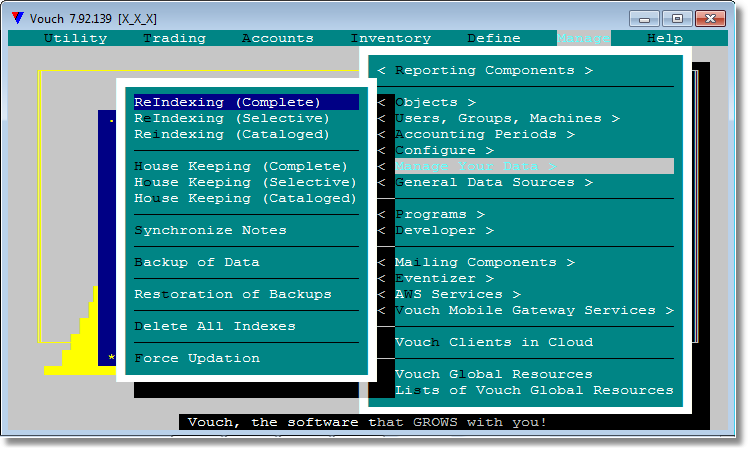
Task: Open the Inventory menu
Action: pyautogui.click(x=391, y=38)
